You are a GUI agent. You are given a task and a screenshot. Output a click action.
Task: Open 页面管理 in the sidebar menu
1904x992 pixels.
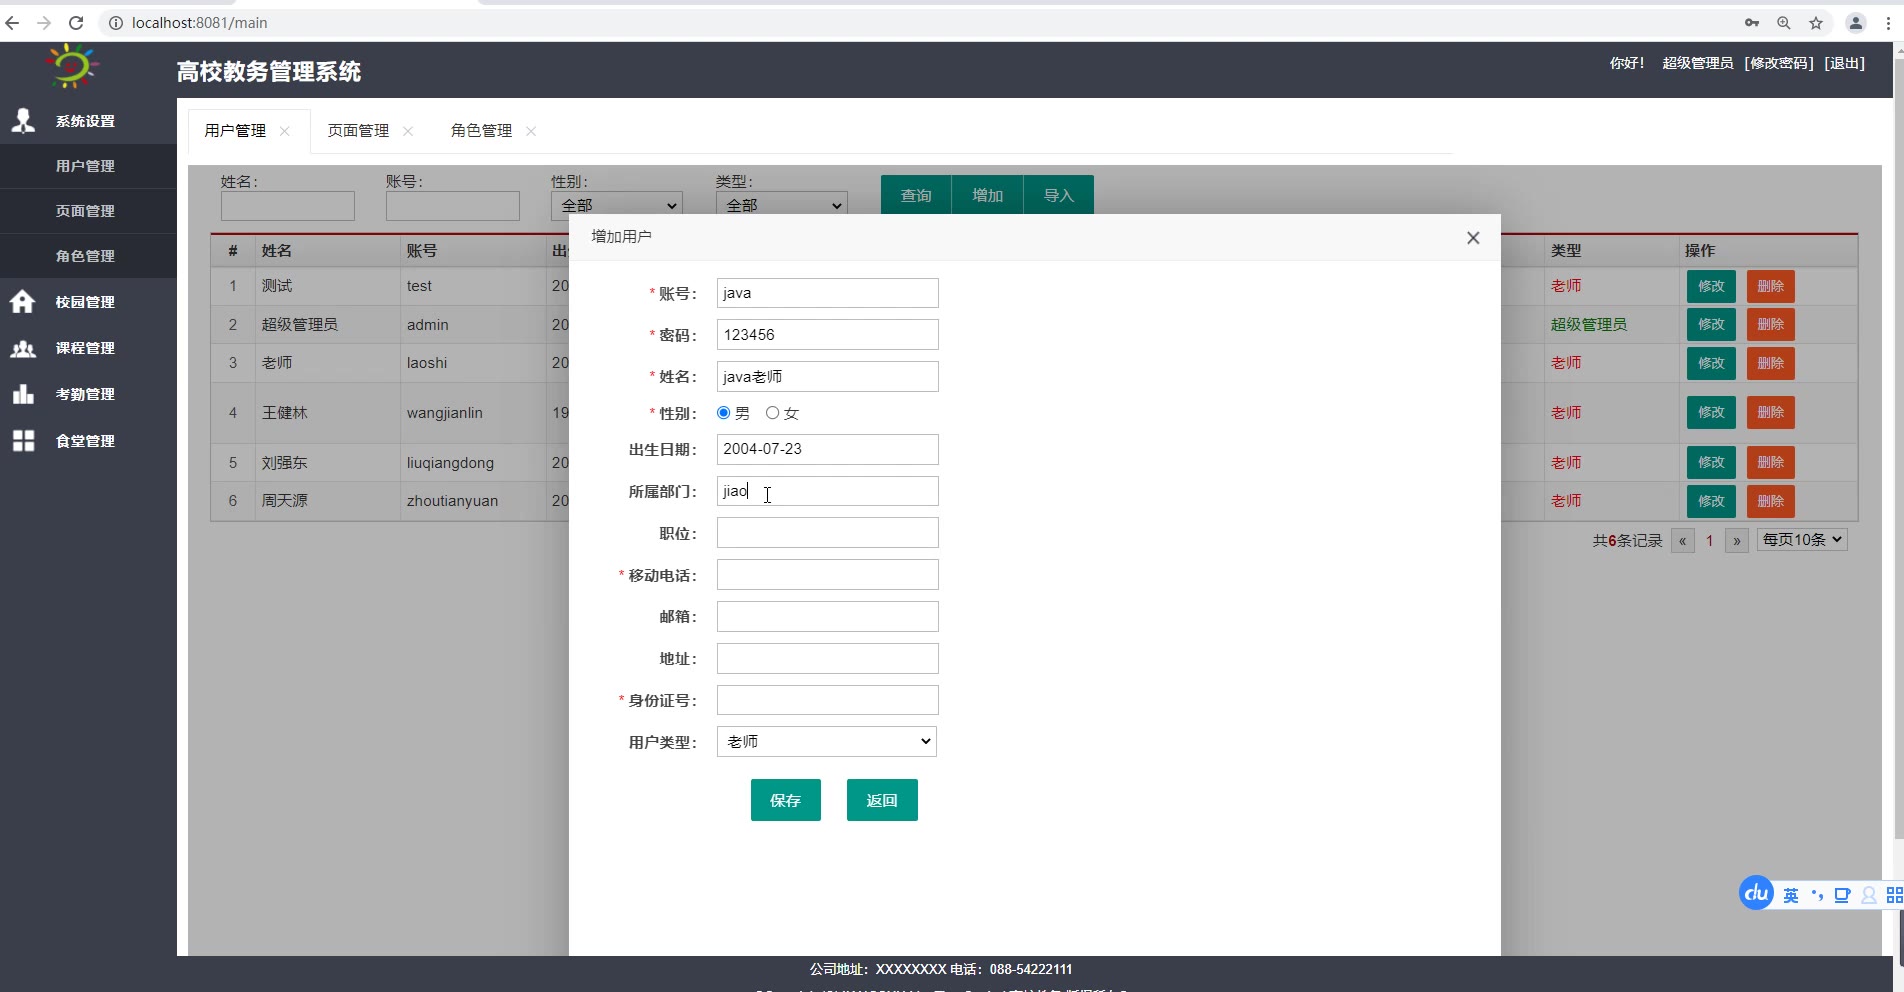(85, 211)
